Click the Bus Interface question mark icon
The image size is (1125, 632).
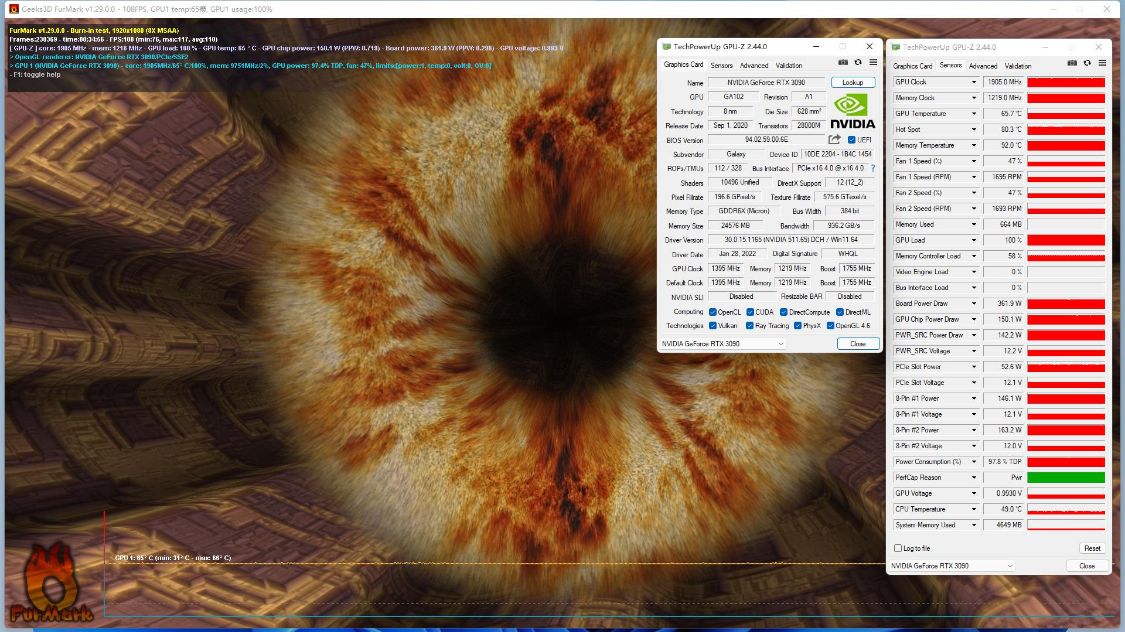[872, 168]
